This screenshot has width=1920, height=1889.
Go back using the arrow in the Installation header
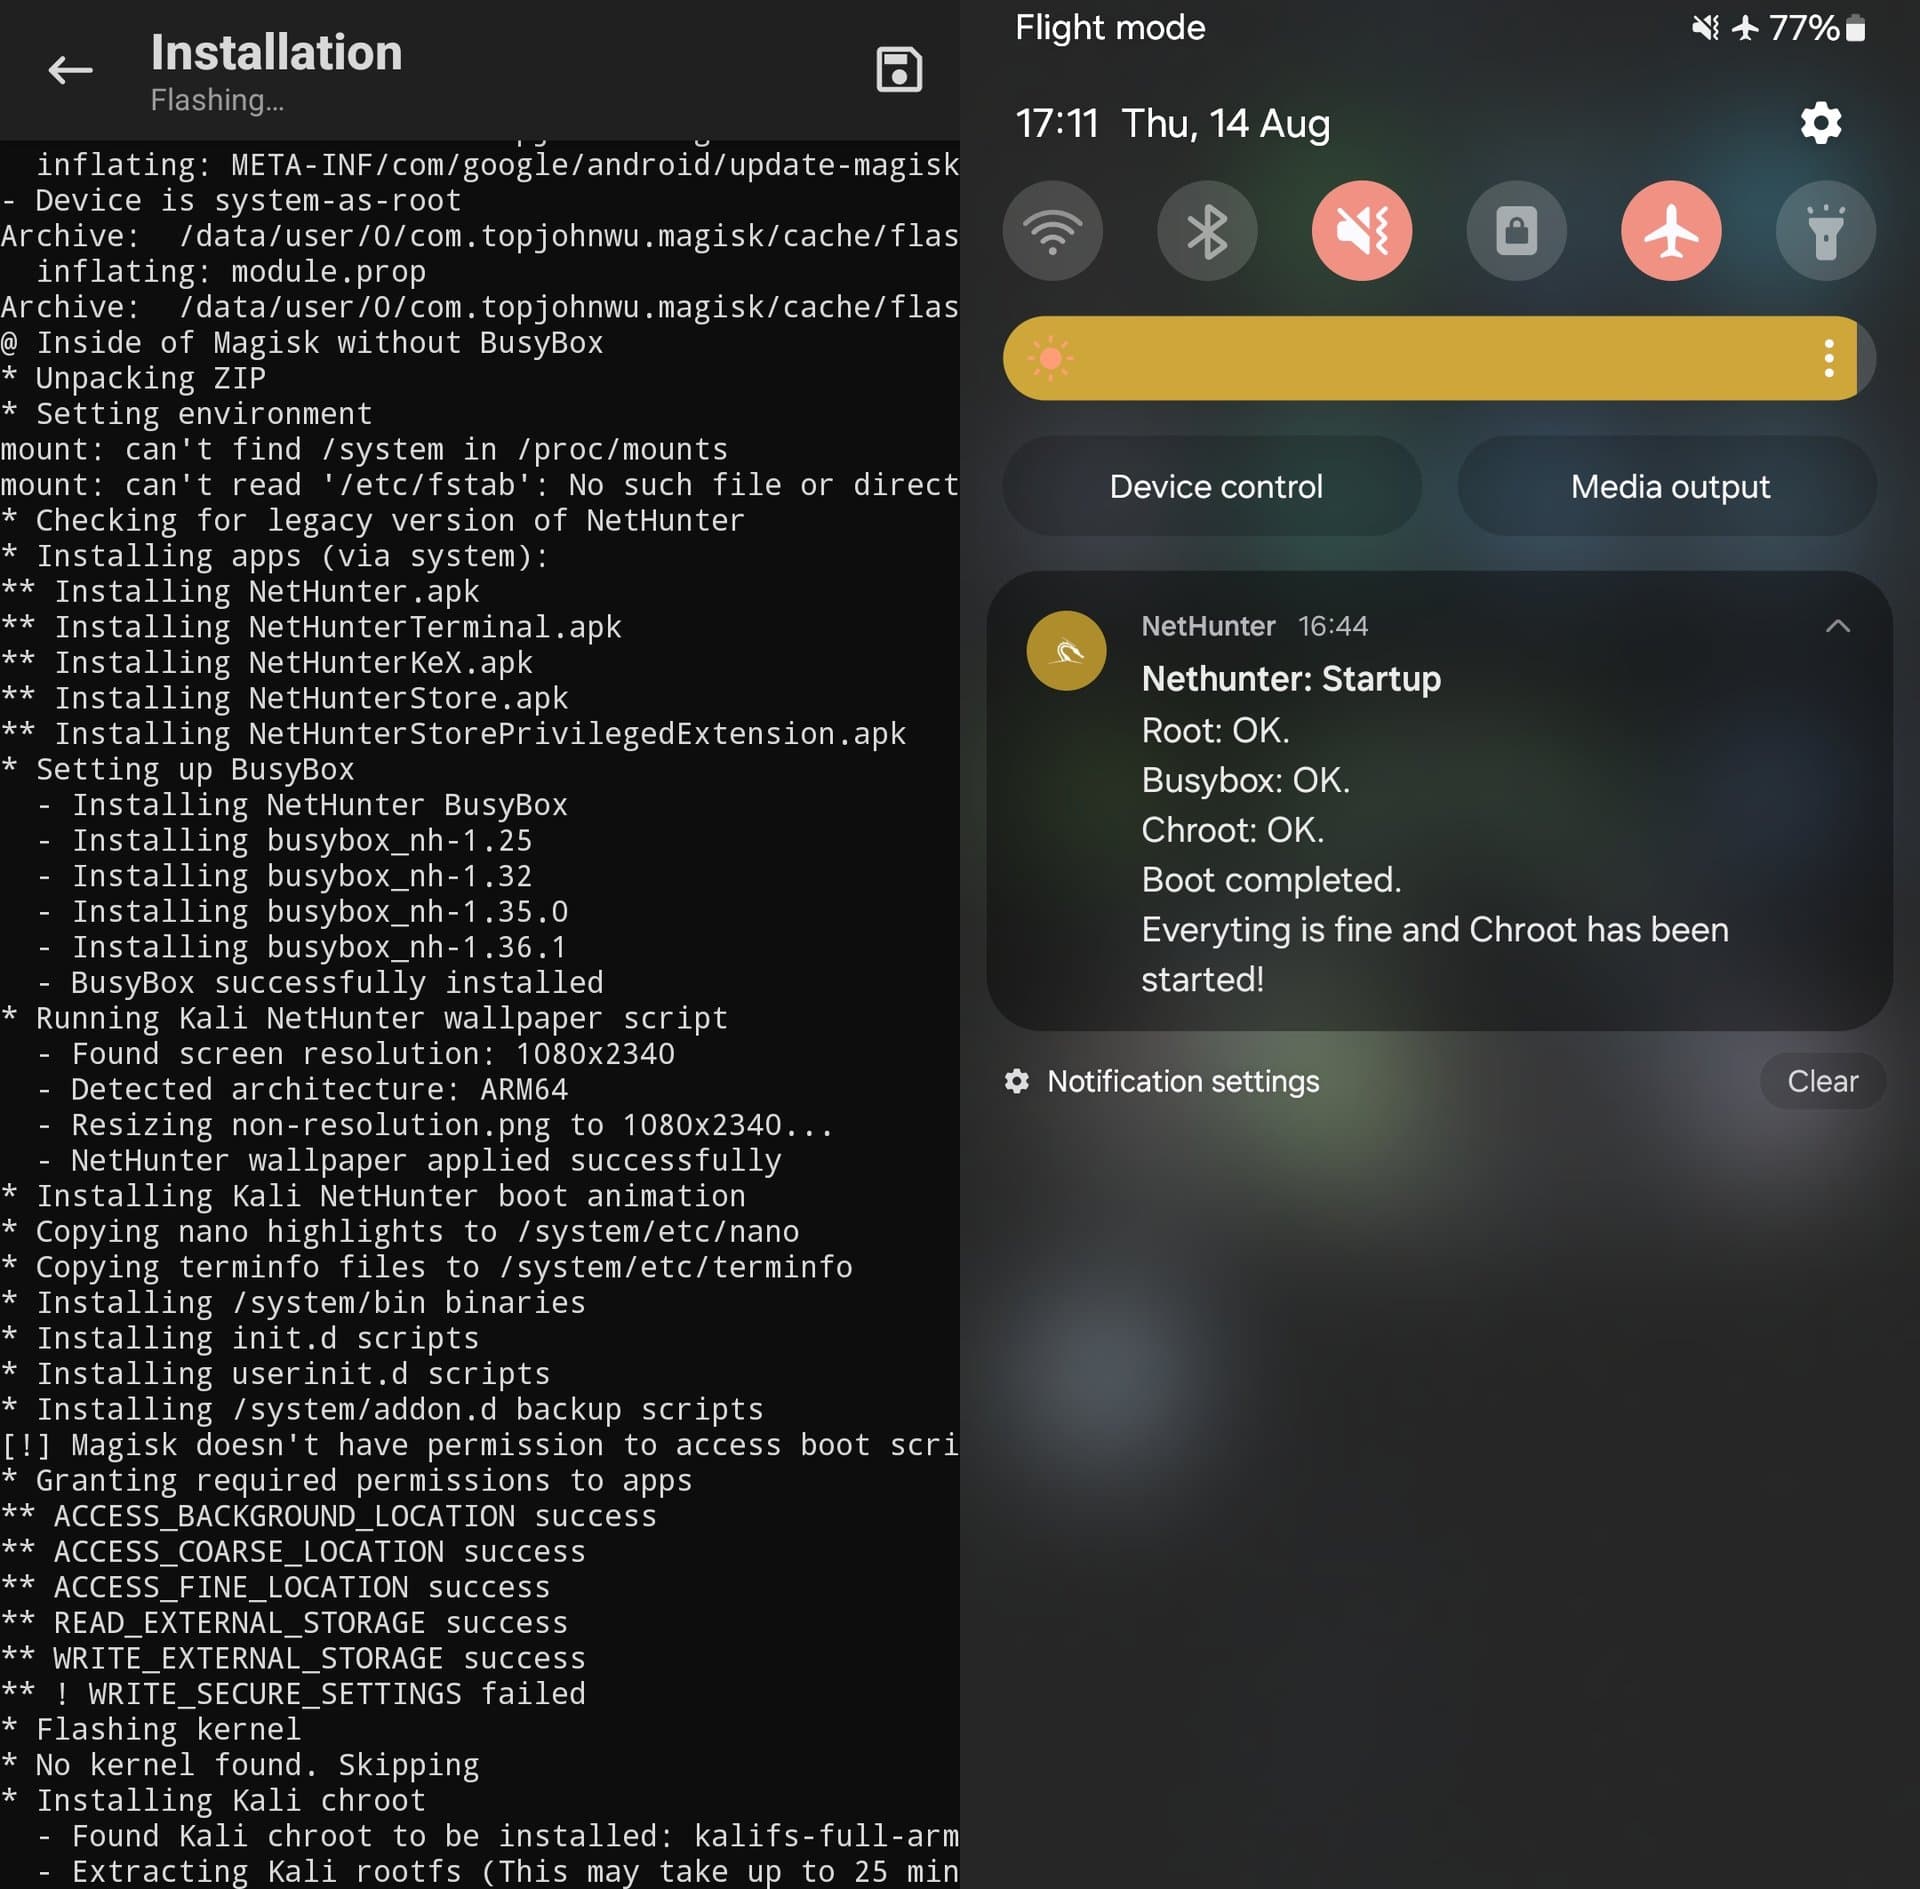[x=70, y=70]
